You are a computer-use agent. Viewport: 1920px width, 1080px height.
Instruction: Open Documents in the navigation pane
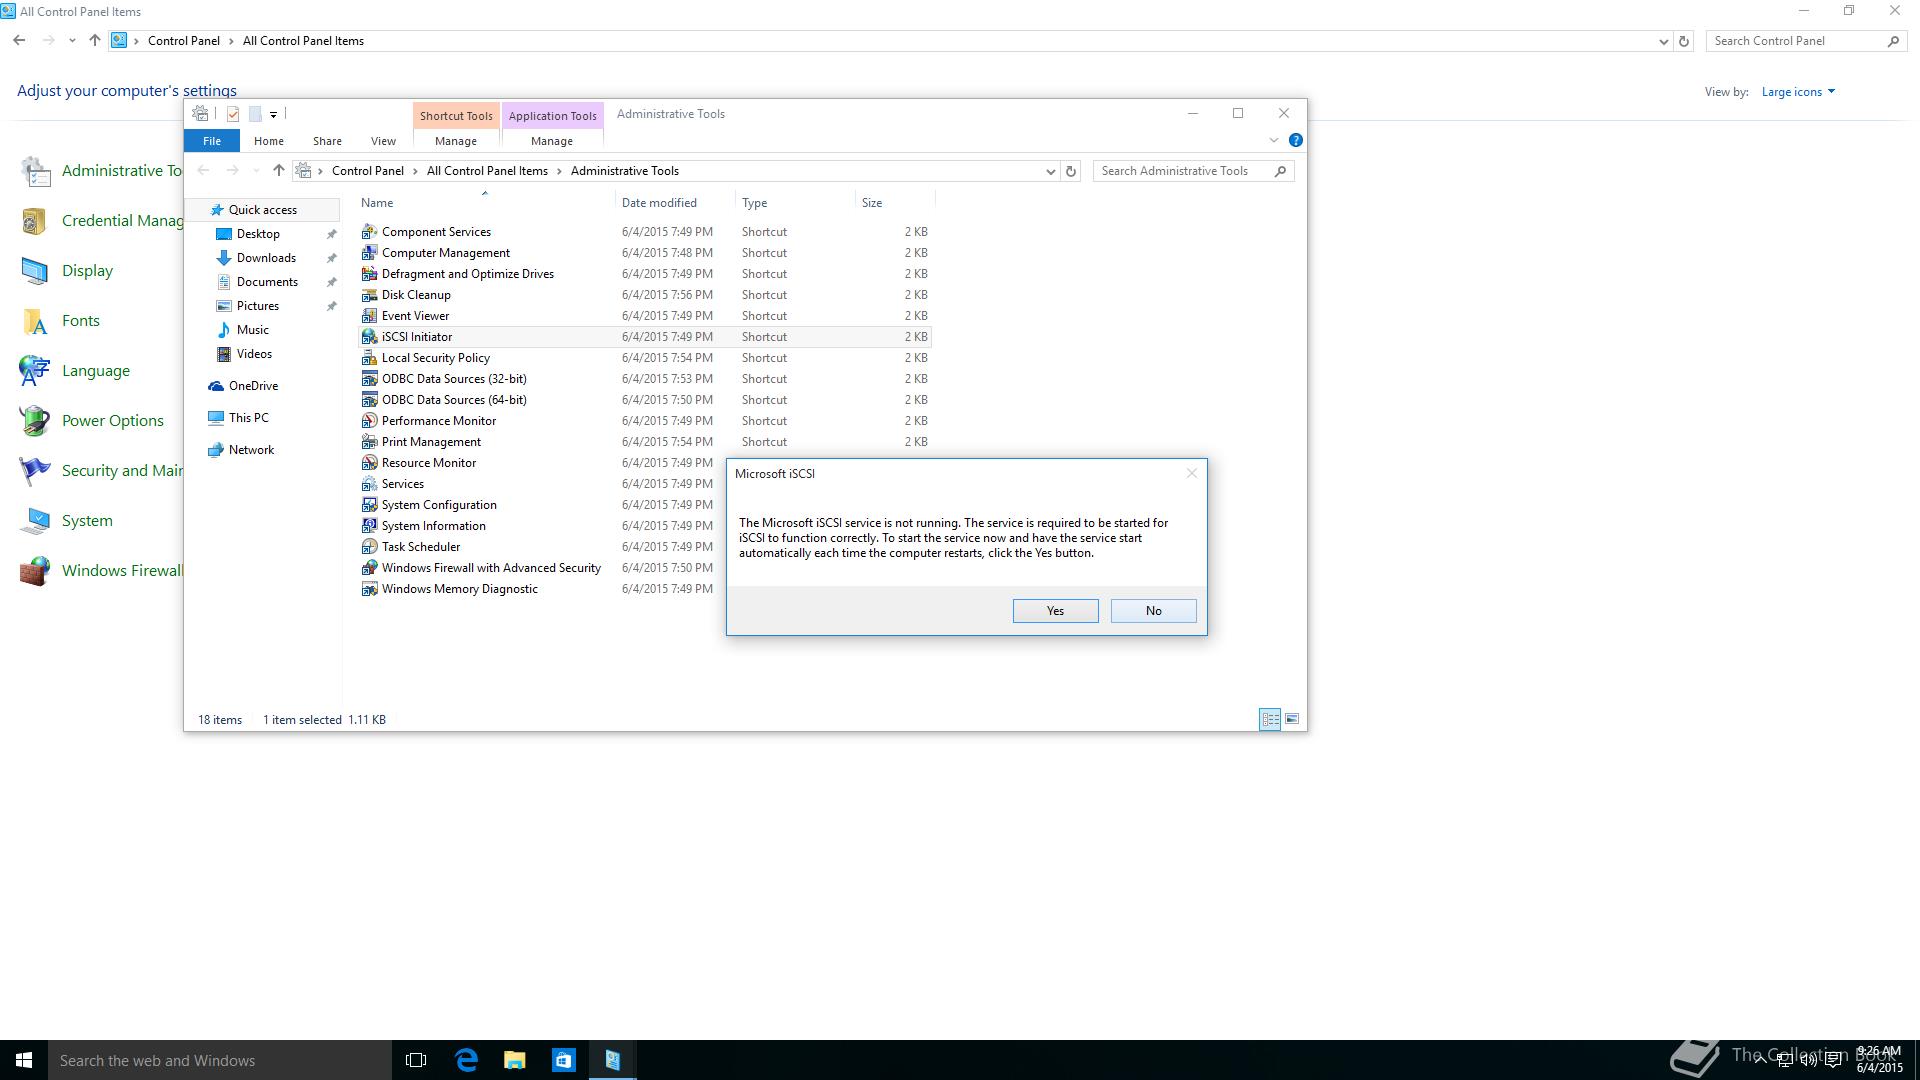point(267,282)
